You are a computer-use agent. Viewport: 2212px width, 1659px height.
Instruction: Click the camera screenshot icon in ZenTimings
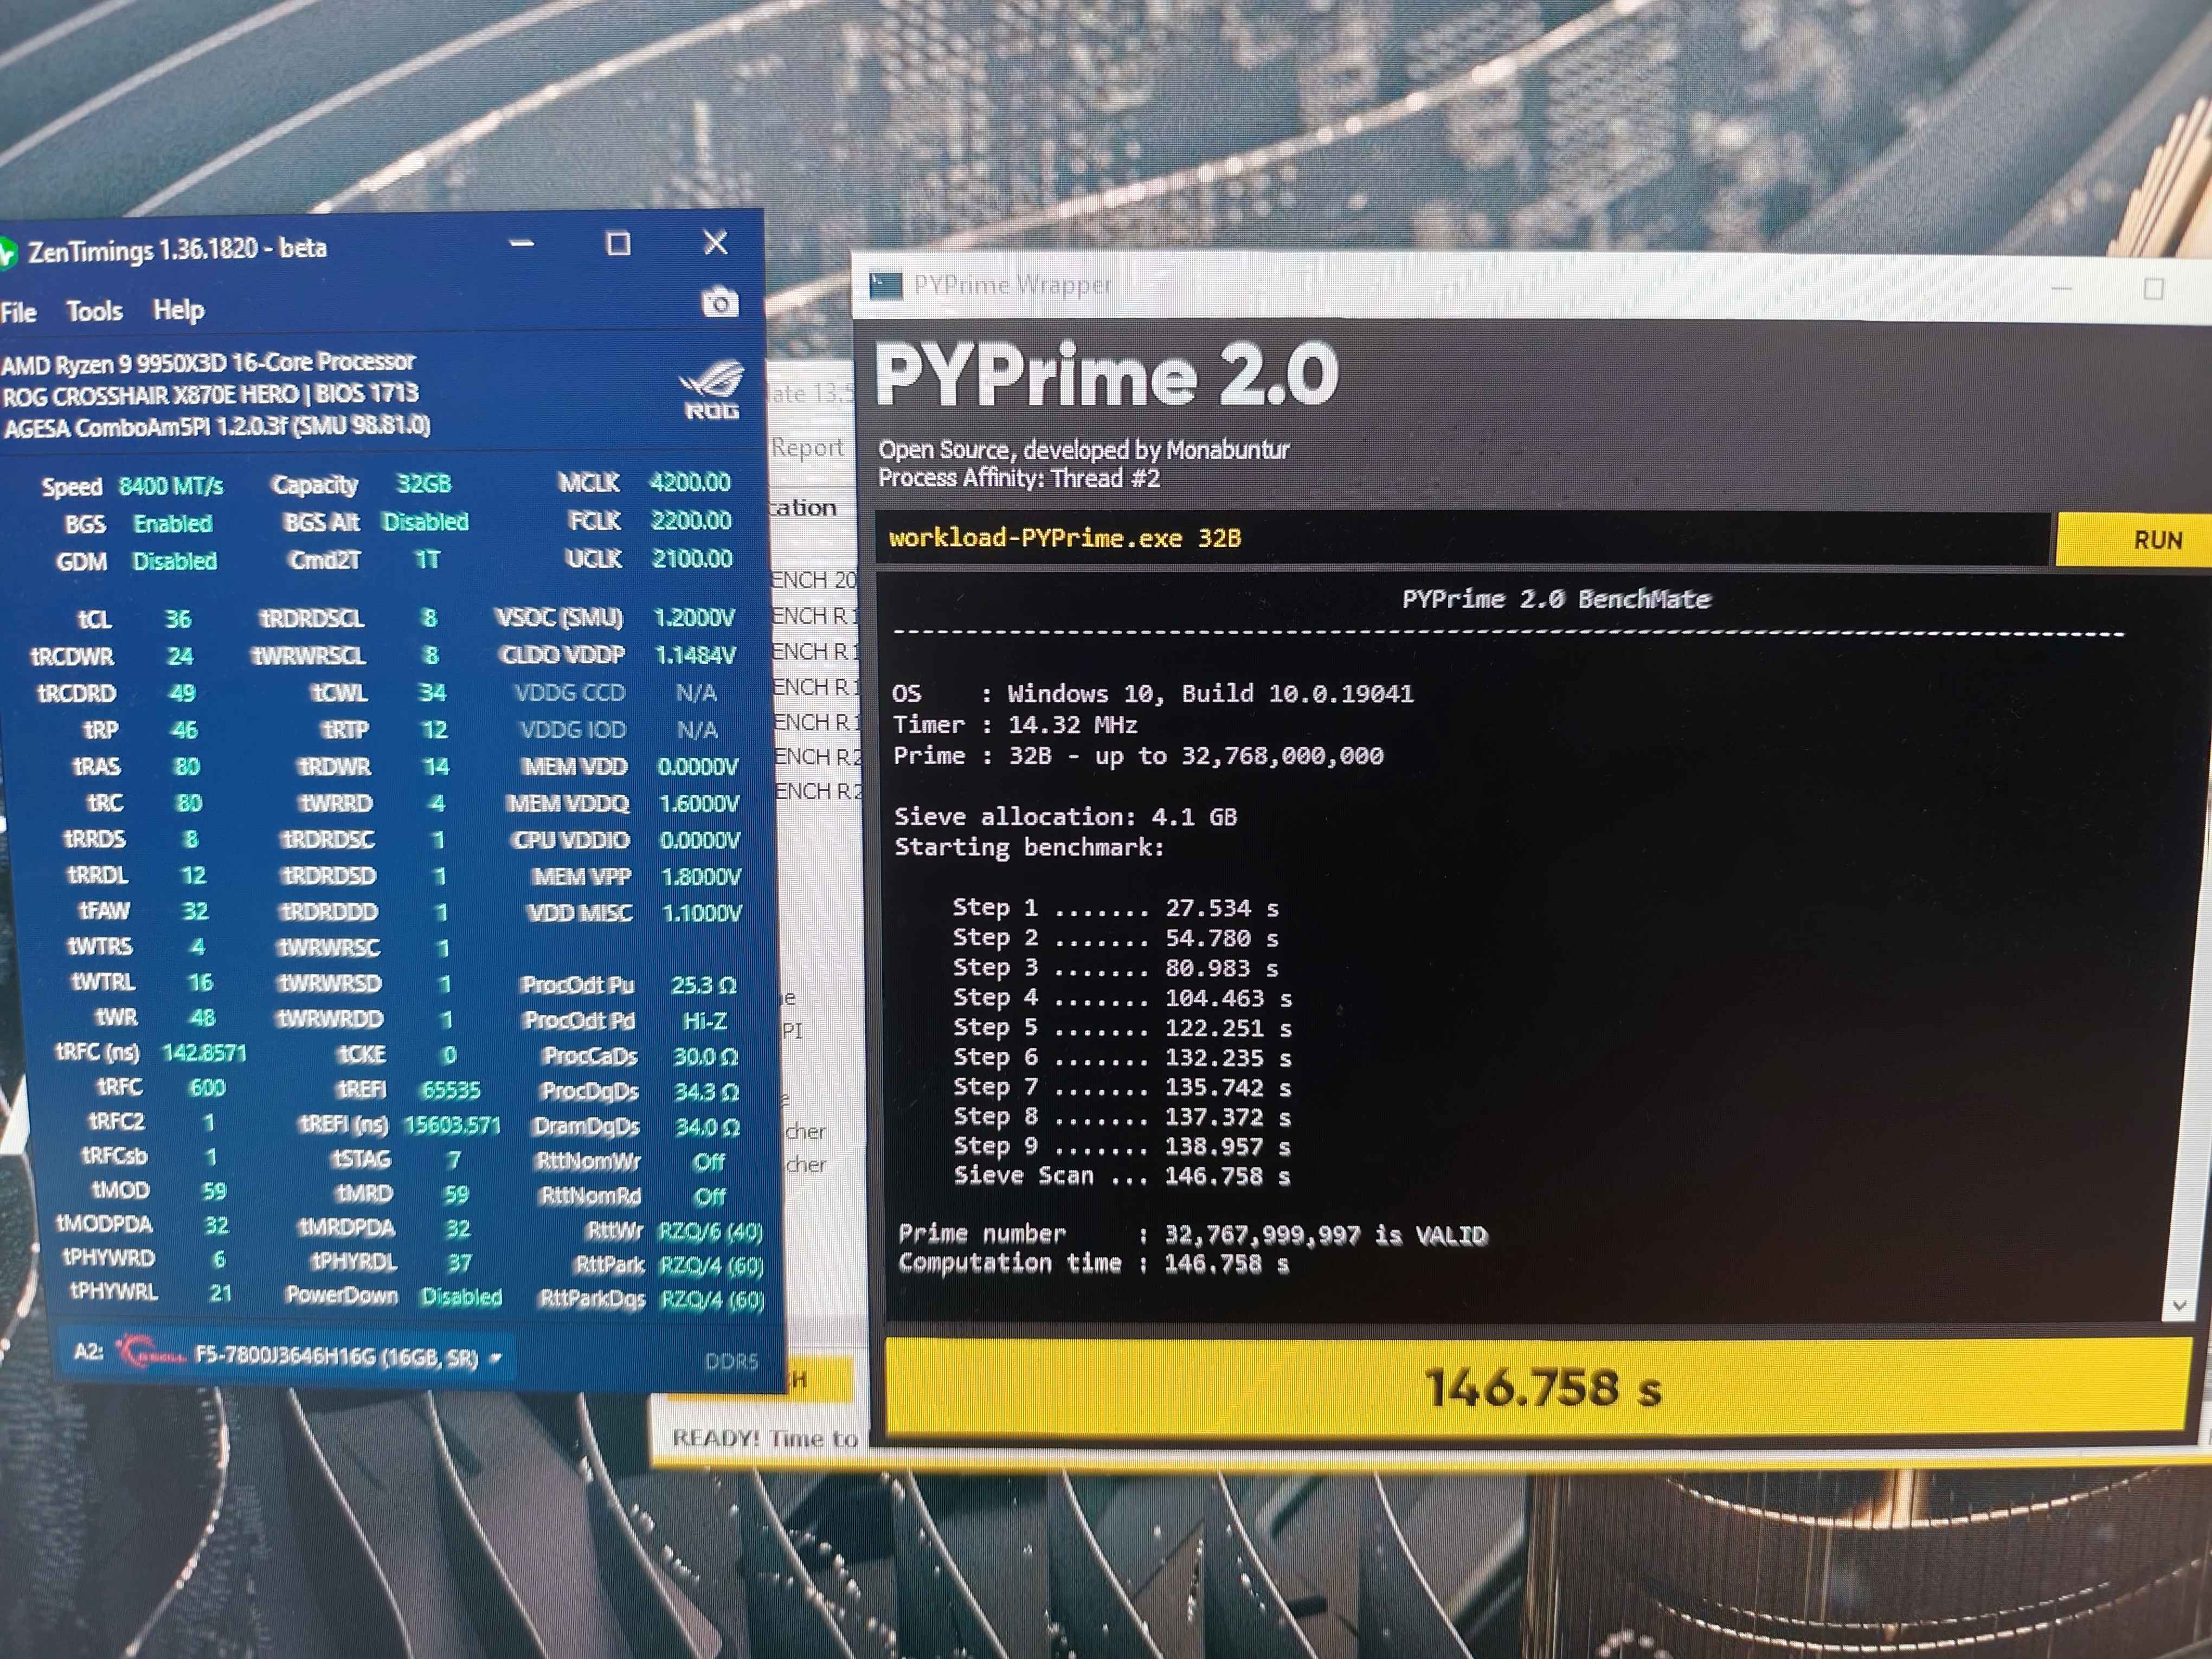[719, 303]
